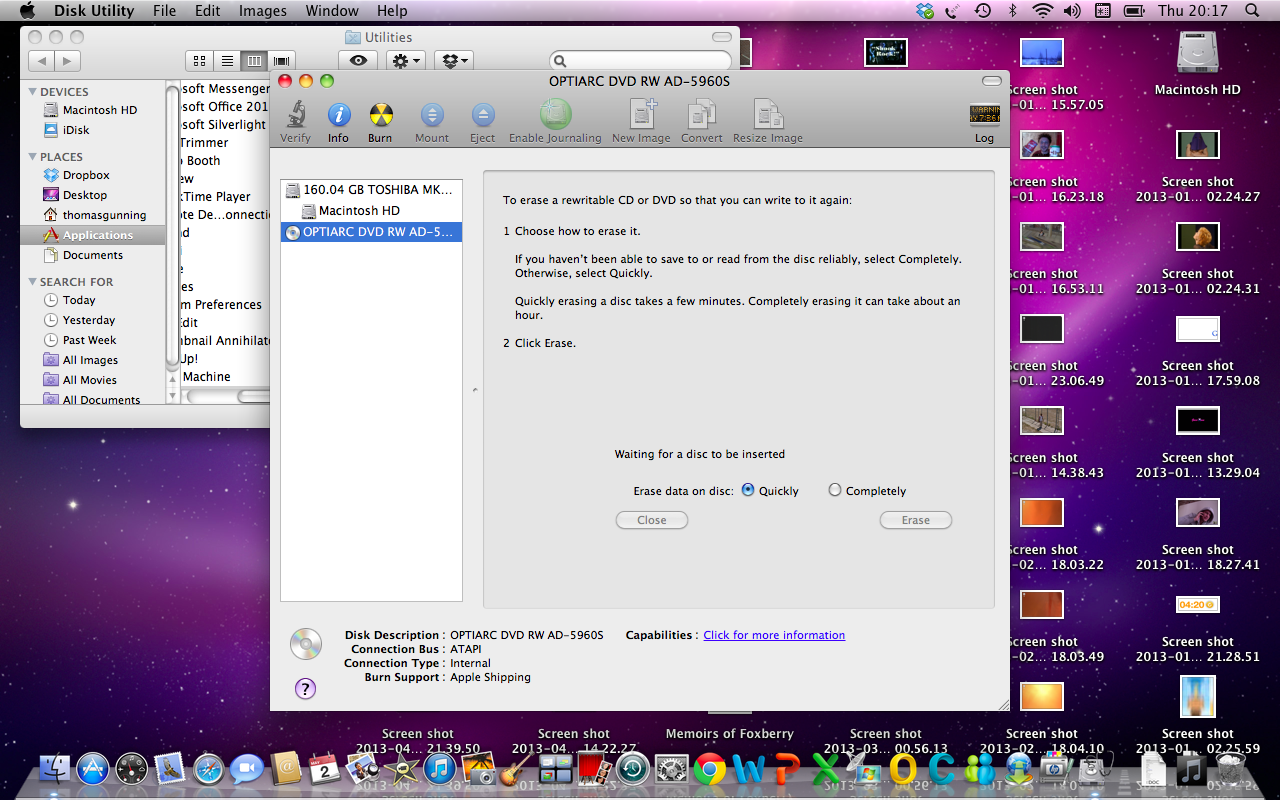The height and width of the screenshot is (800, 1280).
Task: Open the File menu
Action: (164, 11)
